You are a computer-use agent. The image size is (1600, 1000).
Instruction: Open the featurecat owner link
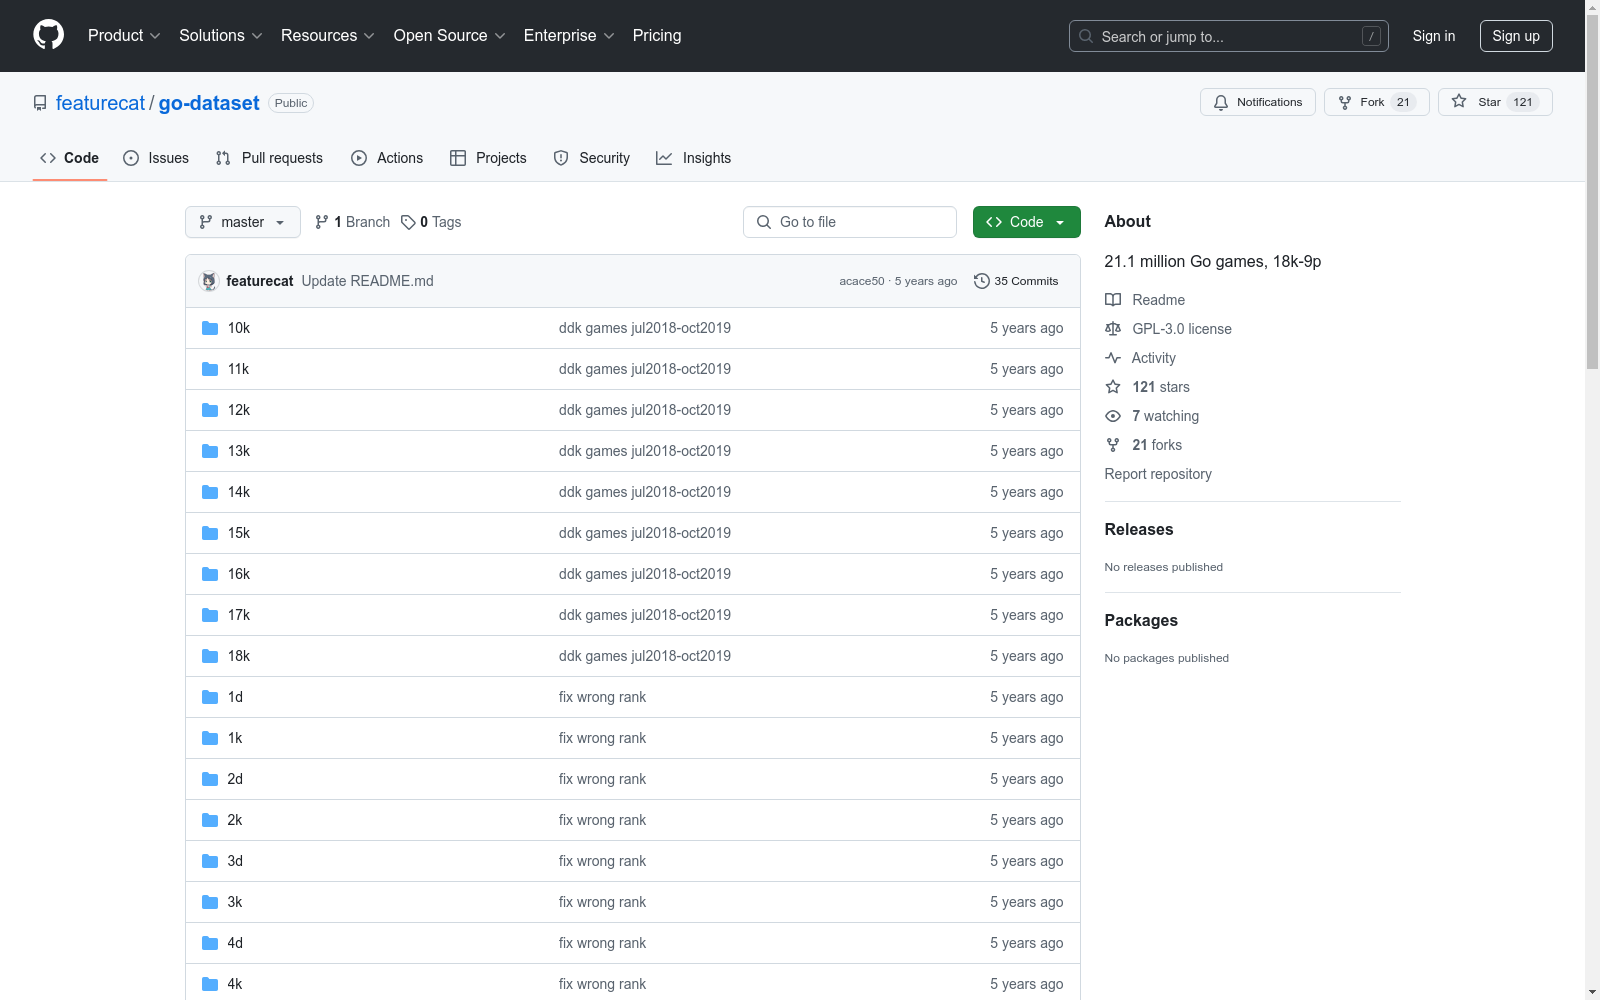[x=100, y=103]
